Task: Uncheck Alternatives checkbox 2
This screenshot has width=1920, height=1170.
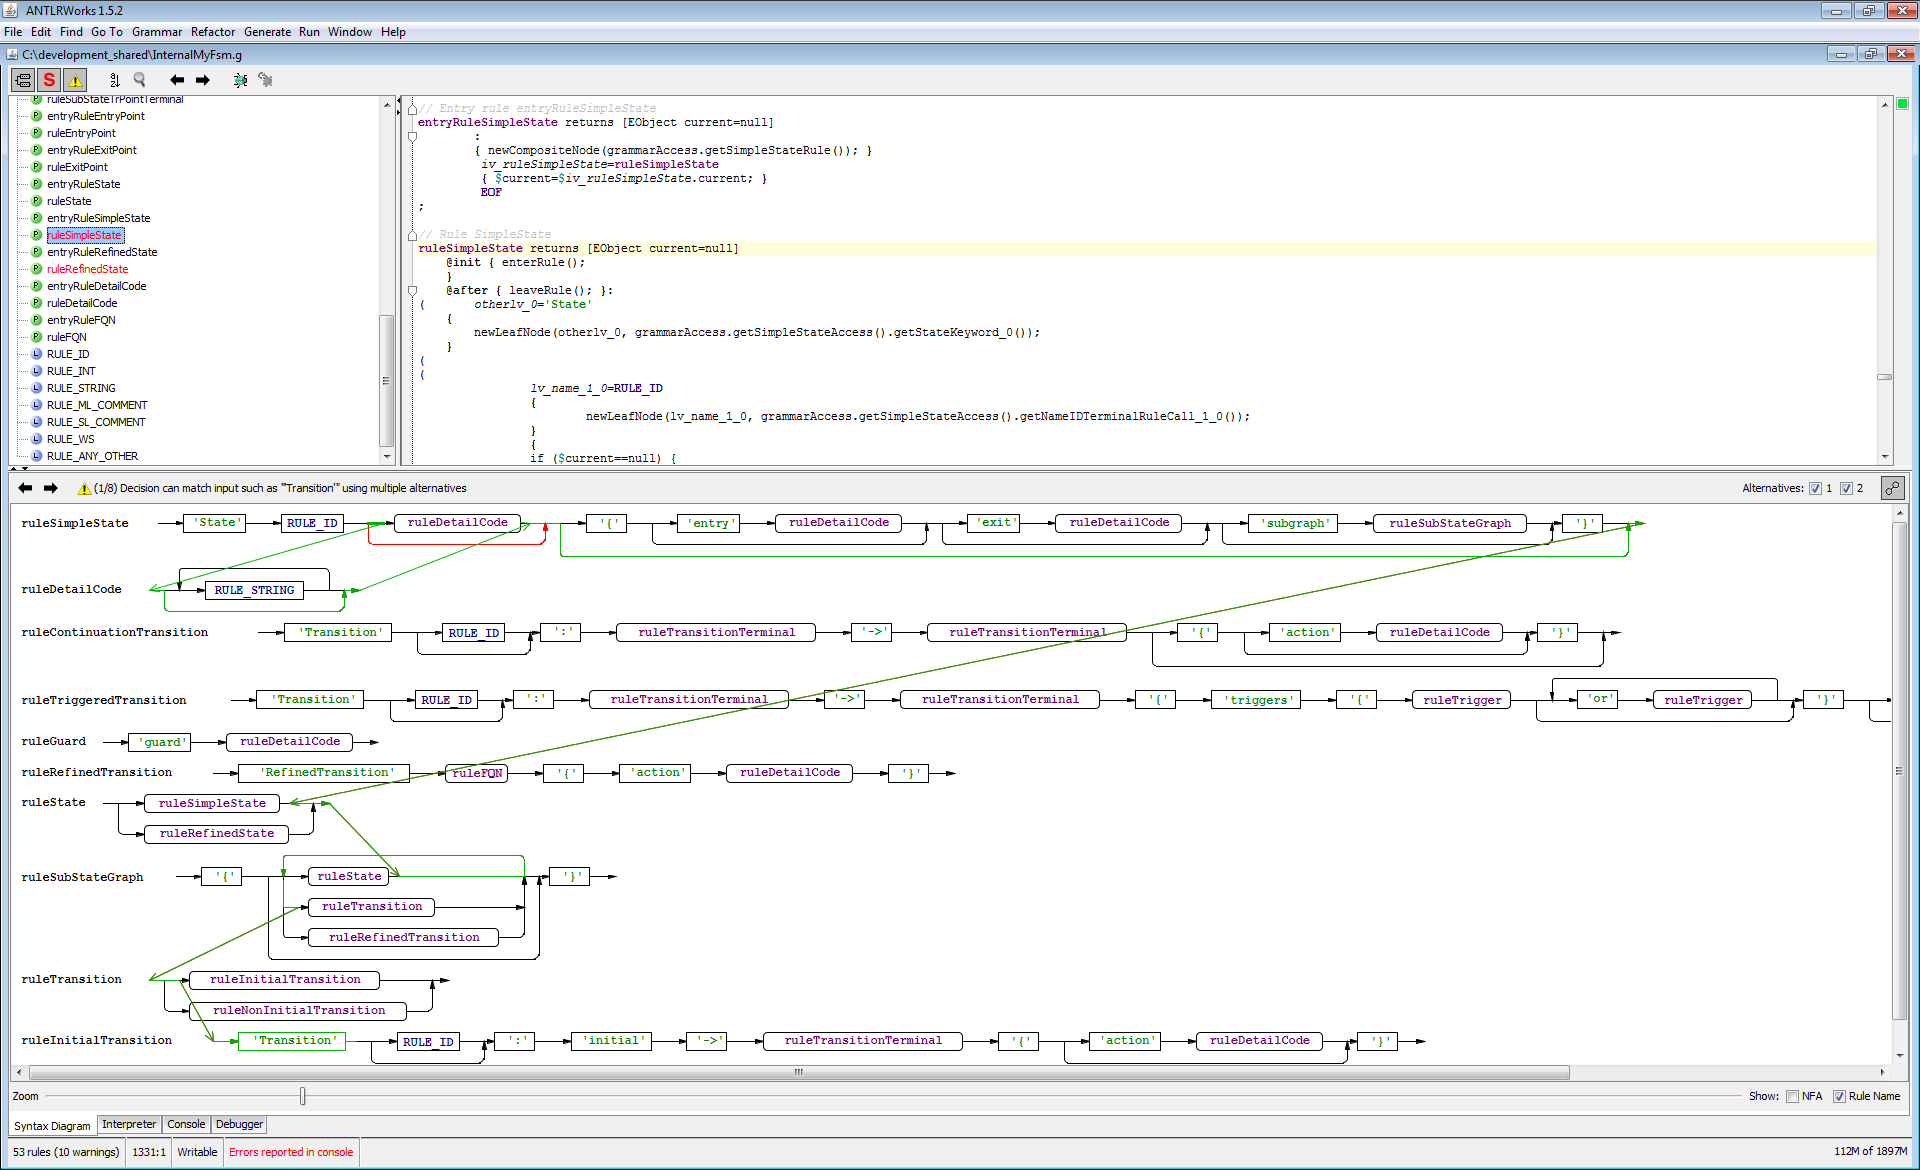Action: click(1846, 489)
